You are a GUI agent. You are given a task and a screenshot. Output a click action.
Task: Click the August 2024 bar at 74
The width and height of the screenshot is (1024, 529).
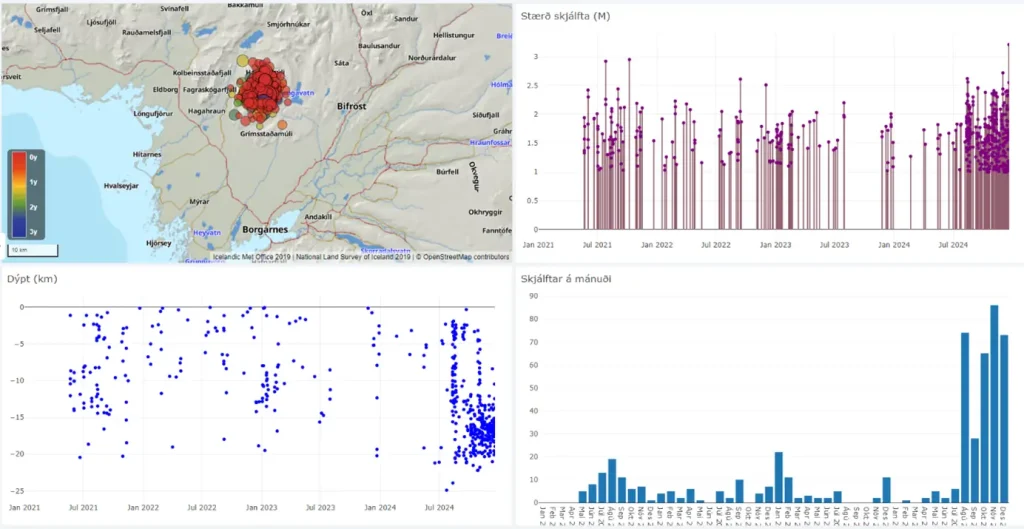[965, 418]
